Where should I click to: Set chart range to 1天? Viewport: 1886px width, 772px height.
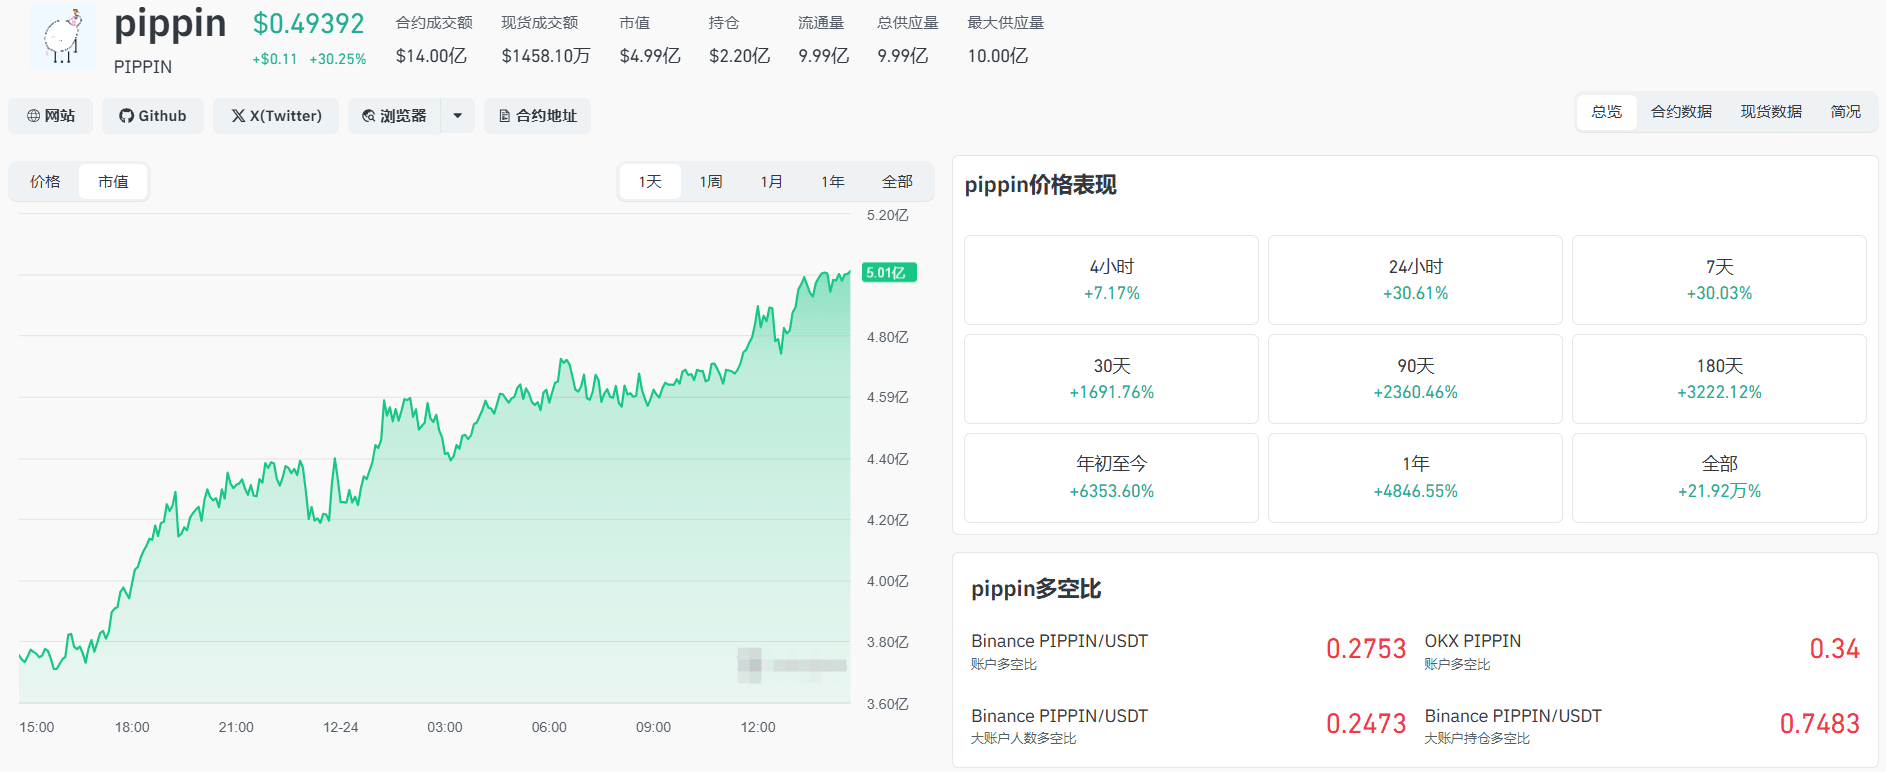point(651,182)
